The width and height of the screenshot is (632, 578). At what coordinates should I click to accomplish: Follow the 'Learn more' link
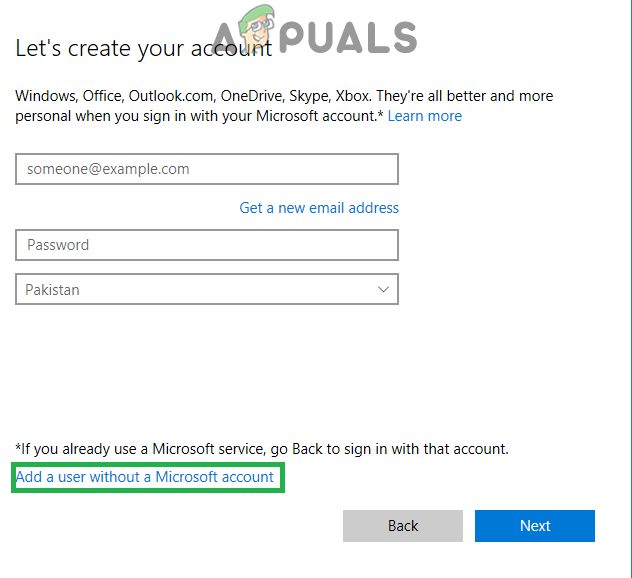pos(425,116)
